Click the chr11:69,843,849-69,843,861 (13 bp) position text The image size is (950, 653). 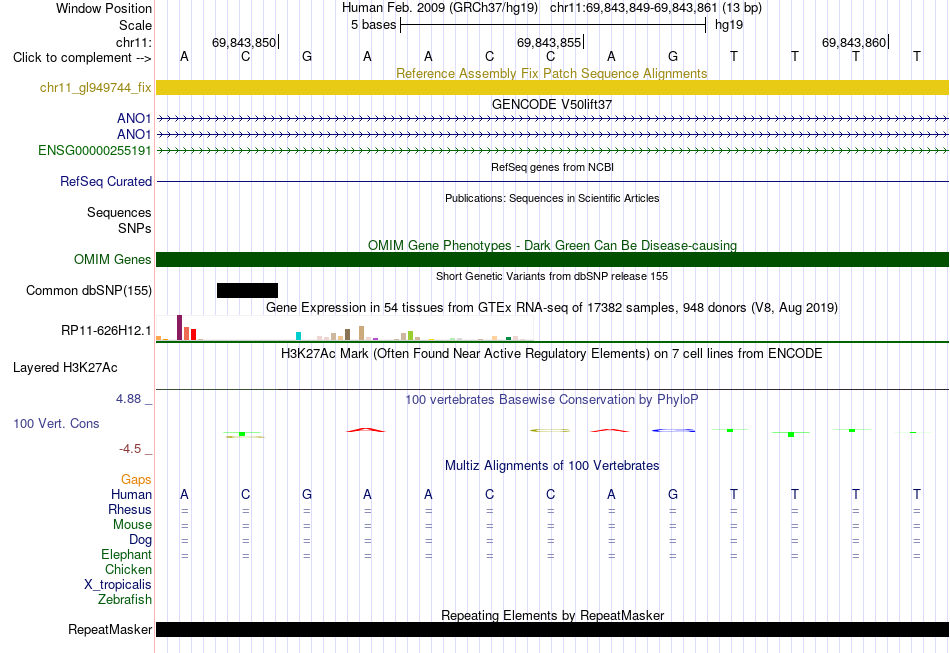pyautogui.click(x=656, y=8)
